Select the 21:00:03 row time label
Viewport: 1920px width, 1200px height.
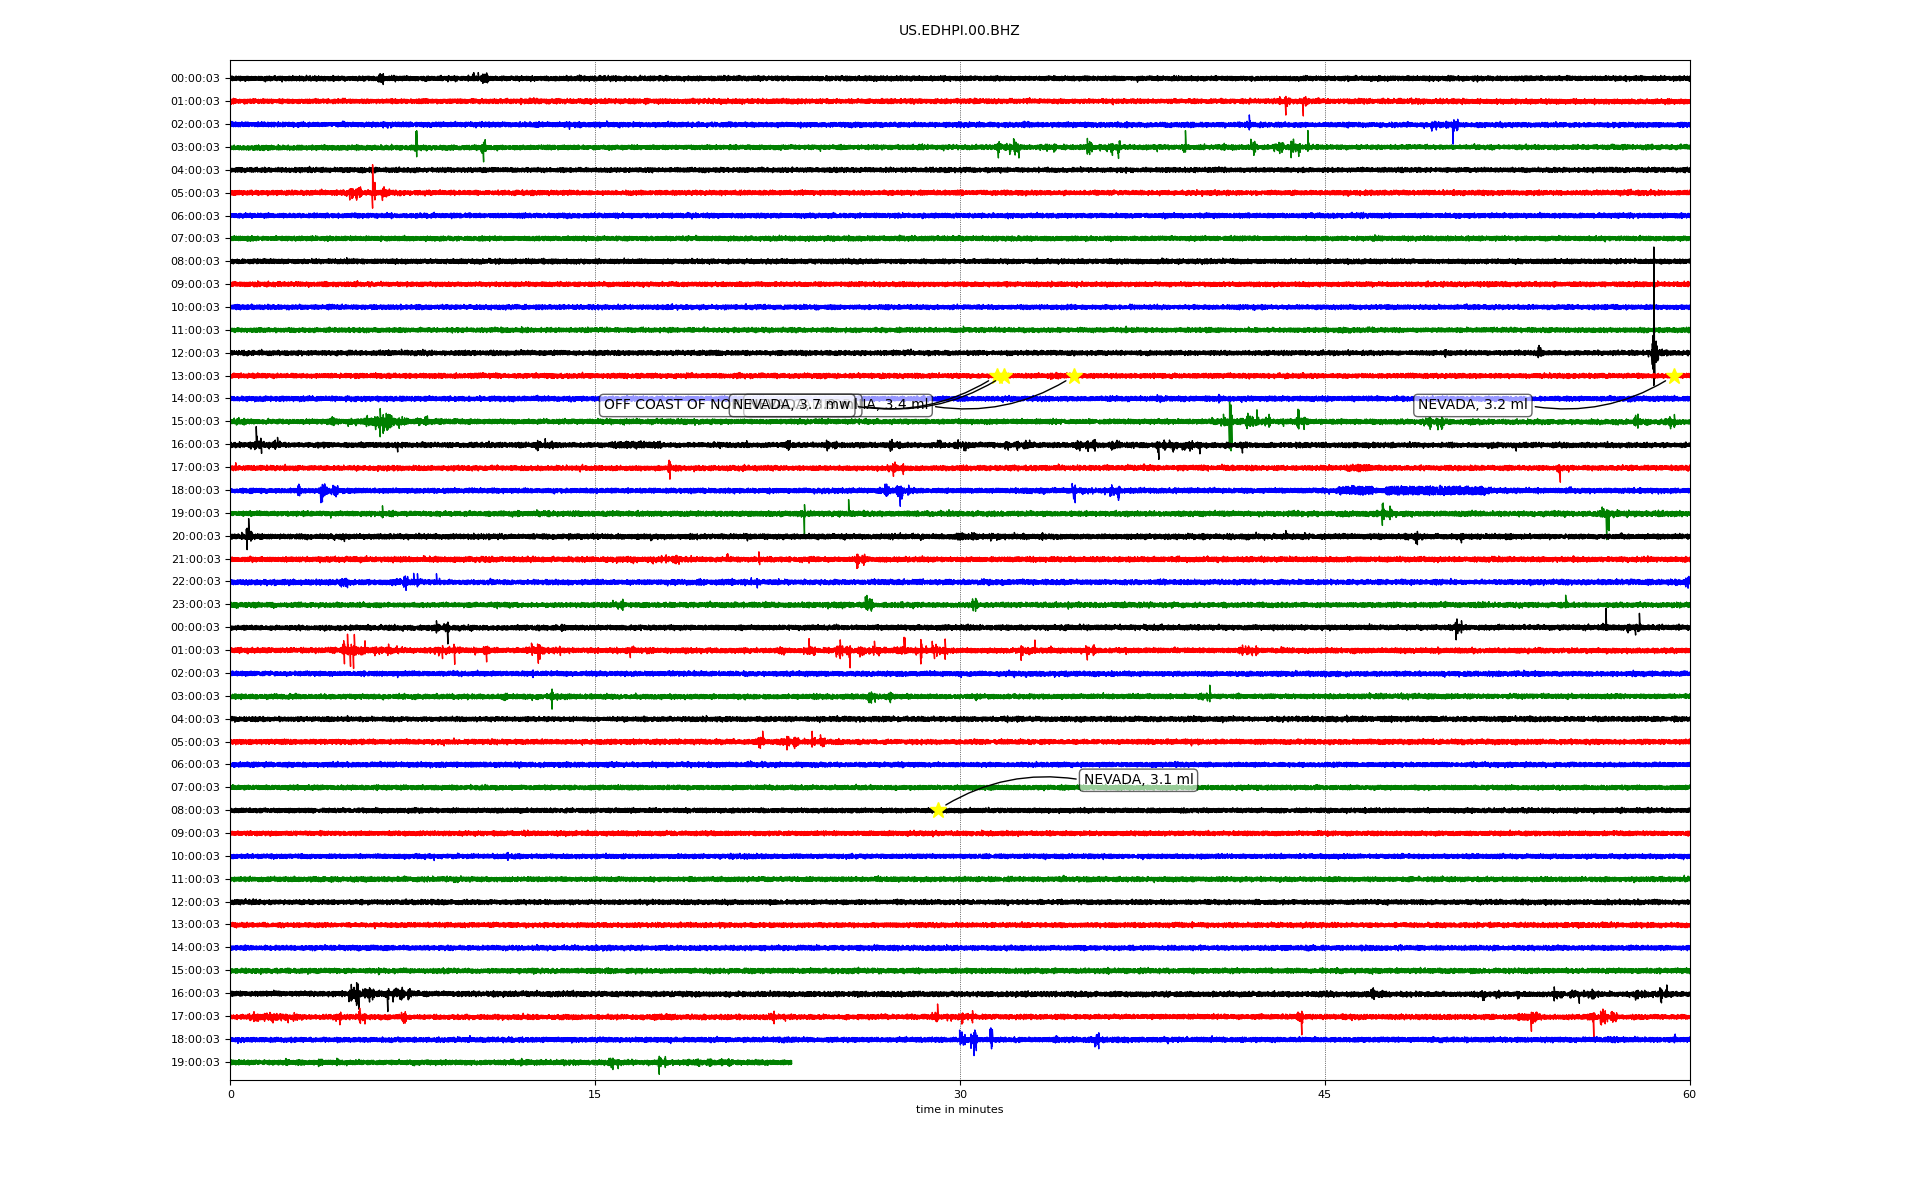point(195,560)
